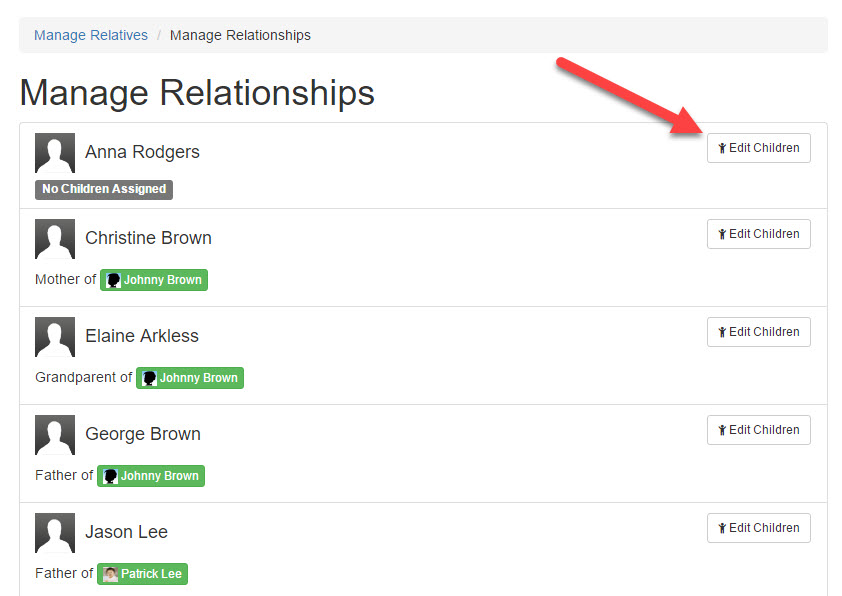The width and height of the screenshot is (842, 596).
Task: Go to Manage Relatives breadcrumb link
Action: pos(91,35)
